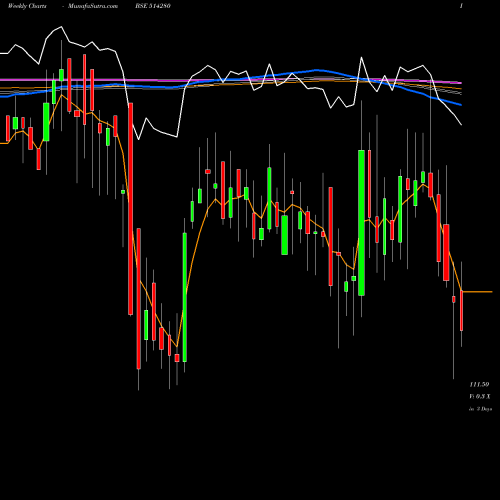Click the 111.59 price value
Image resolution: width=500 pixels, height=500 pixels.
[x=479, y=384]
